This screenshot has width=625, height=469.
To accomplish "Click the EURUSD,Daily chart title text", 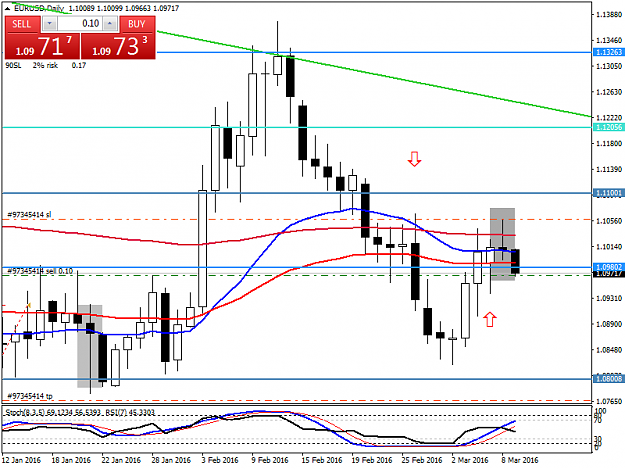I will (39, 8).
